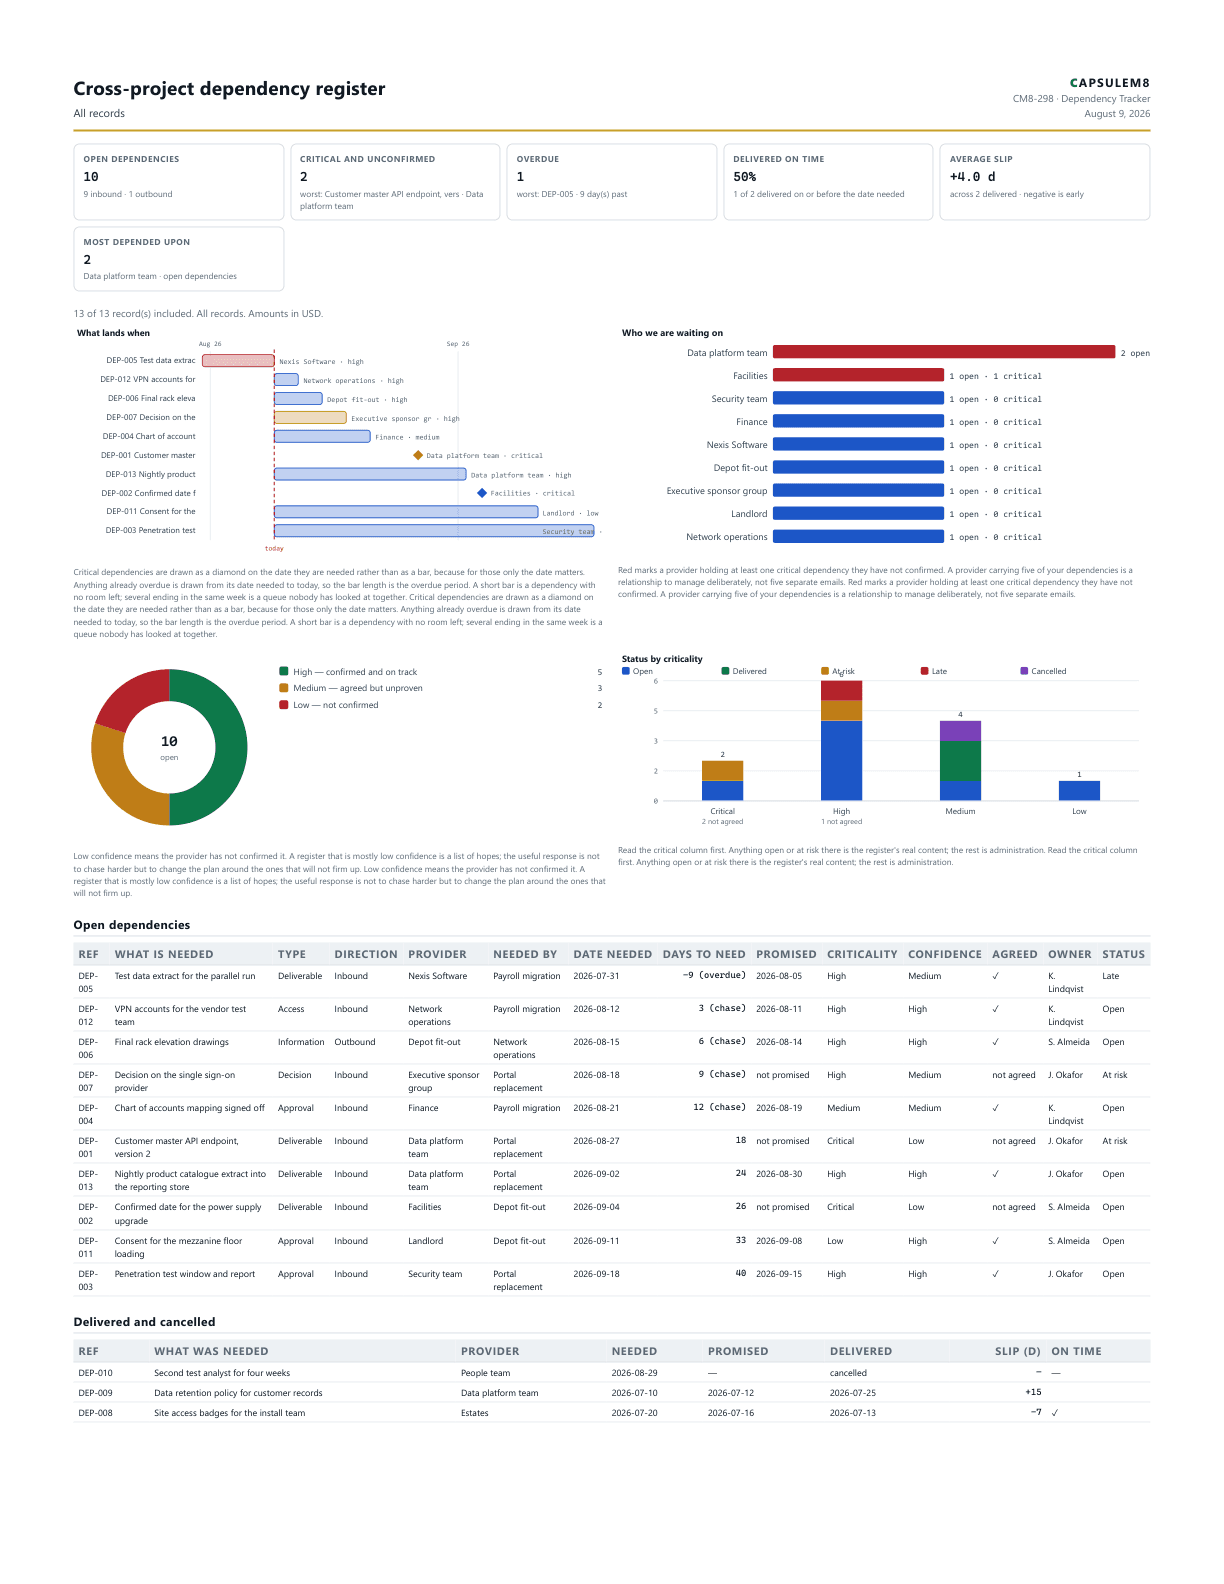Click "Final rack elevation drawings" text
1224x1584 pixels.
[171, 1042]
